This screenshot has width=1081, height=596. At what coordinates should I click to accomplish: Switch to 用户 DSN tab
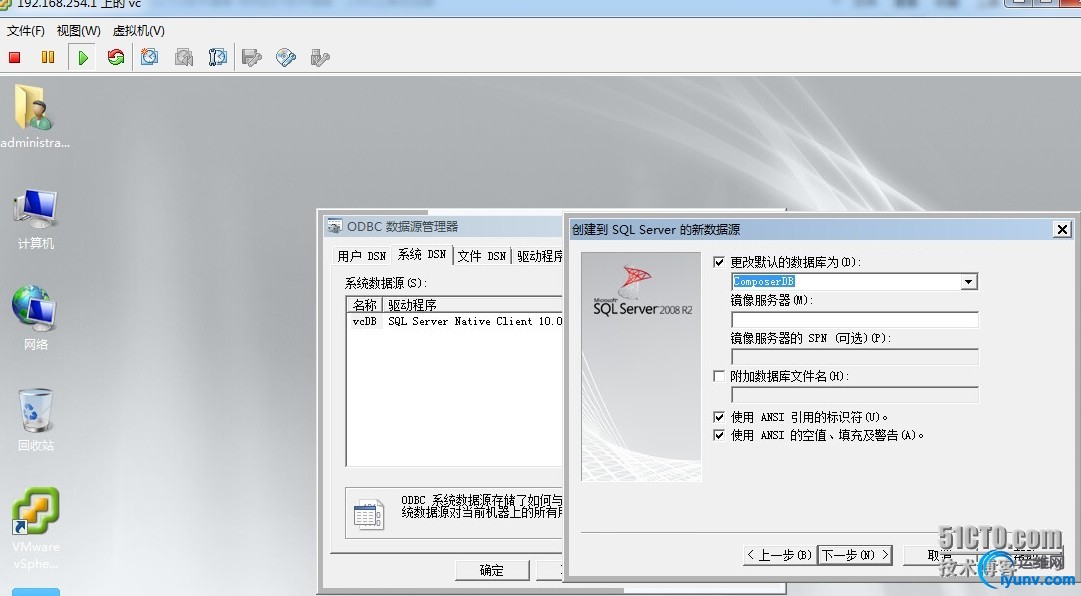click(360, 255)
